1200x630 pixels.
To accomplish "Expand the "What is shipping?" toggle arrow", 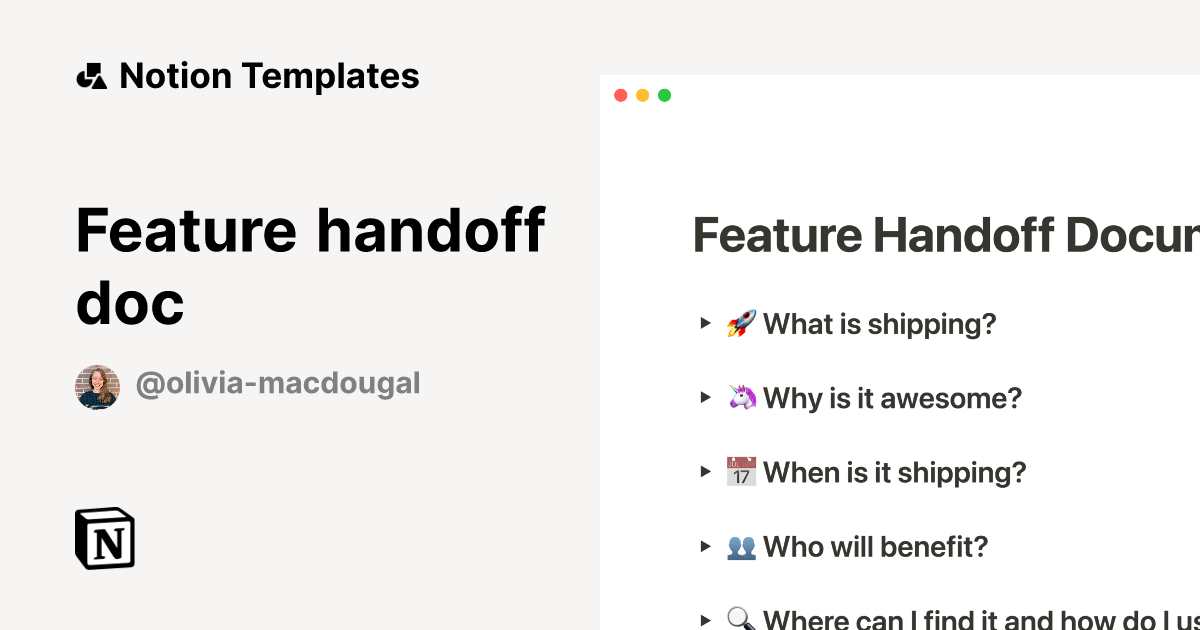I will 705,323.
